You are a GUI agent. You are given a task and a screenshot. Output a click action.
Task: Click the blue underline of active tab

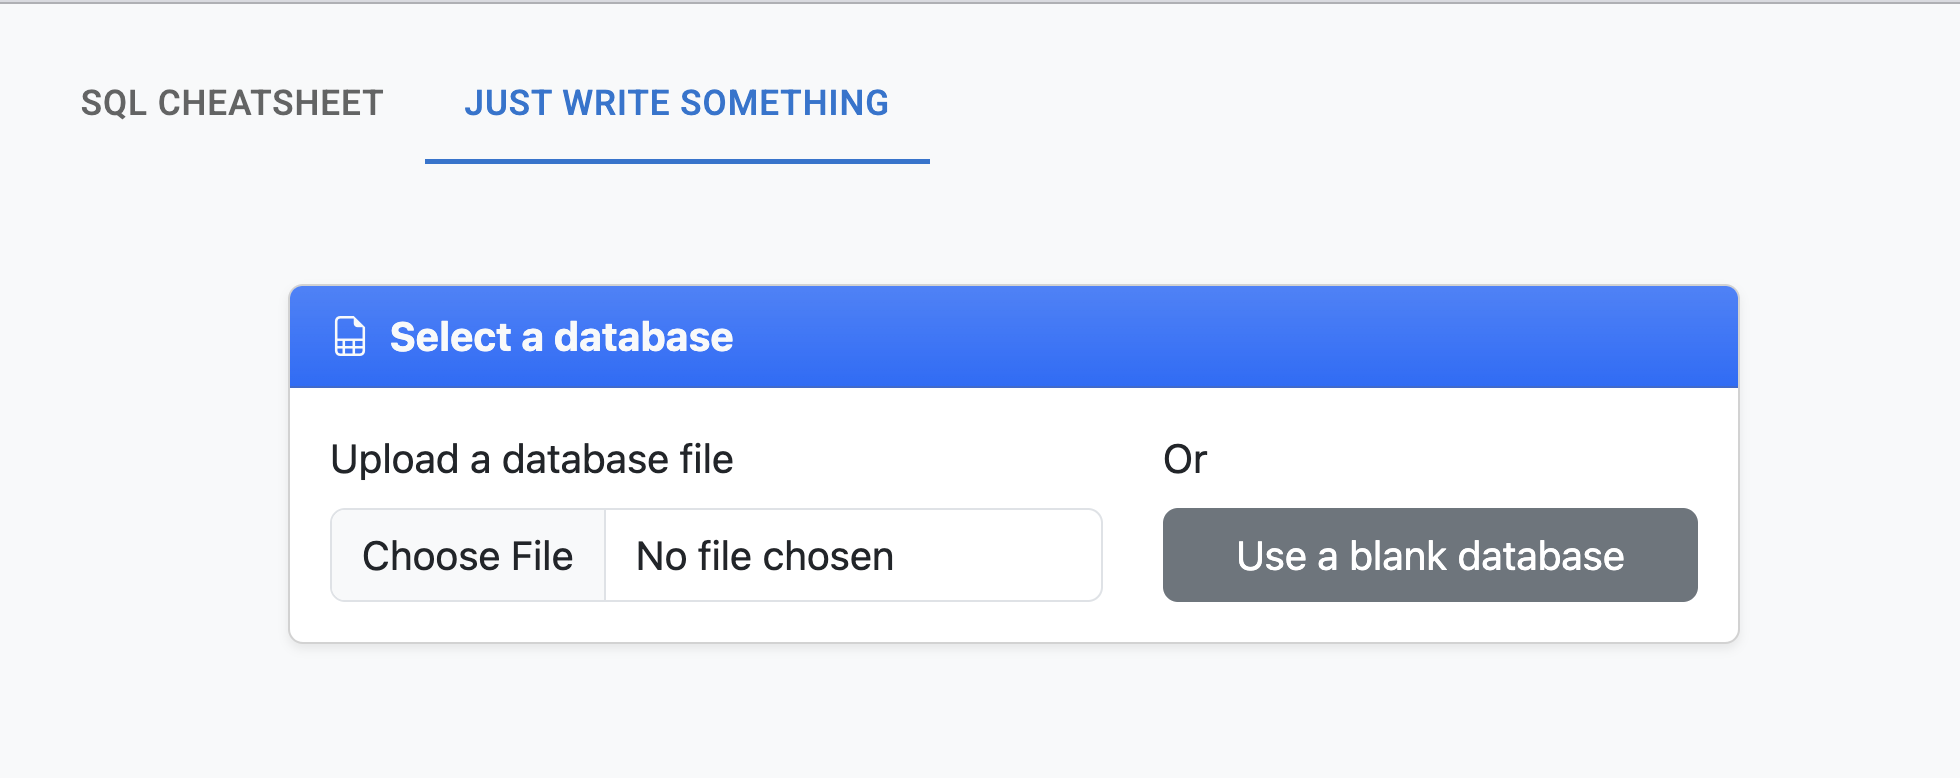tap(677, 161)
